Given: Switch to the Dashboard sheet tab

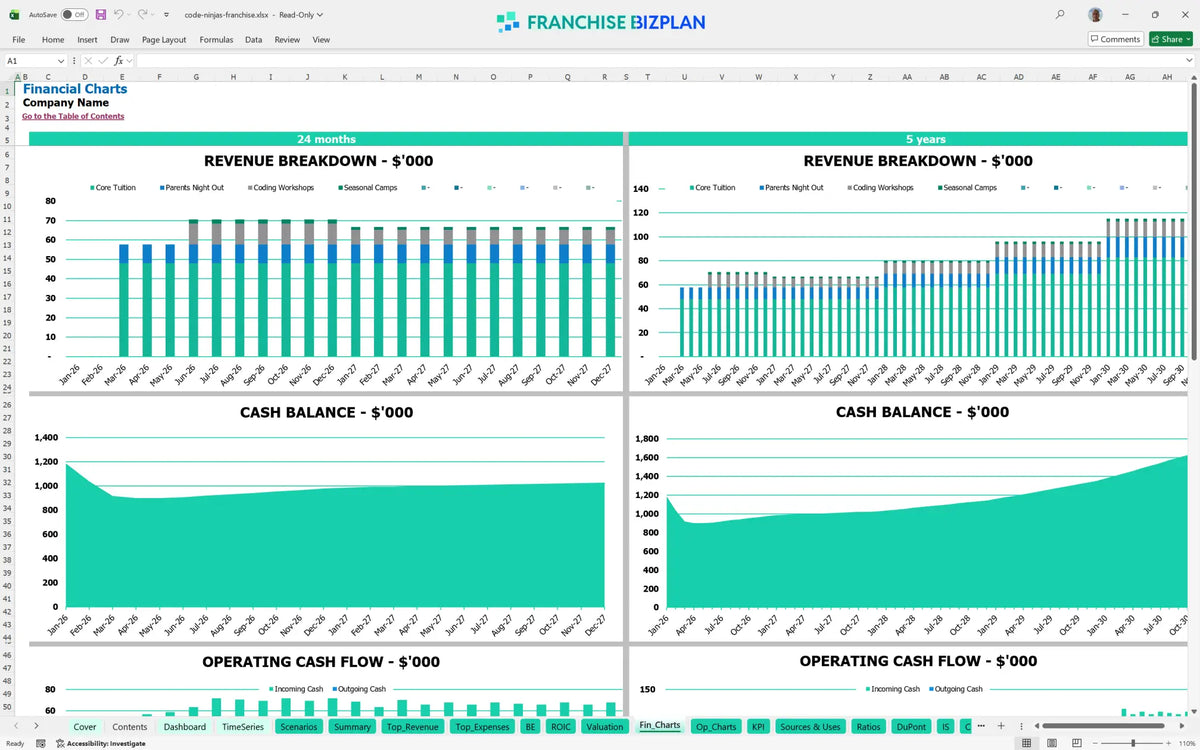Looking at the screenshot, I should tap(185, 727).
